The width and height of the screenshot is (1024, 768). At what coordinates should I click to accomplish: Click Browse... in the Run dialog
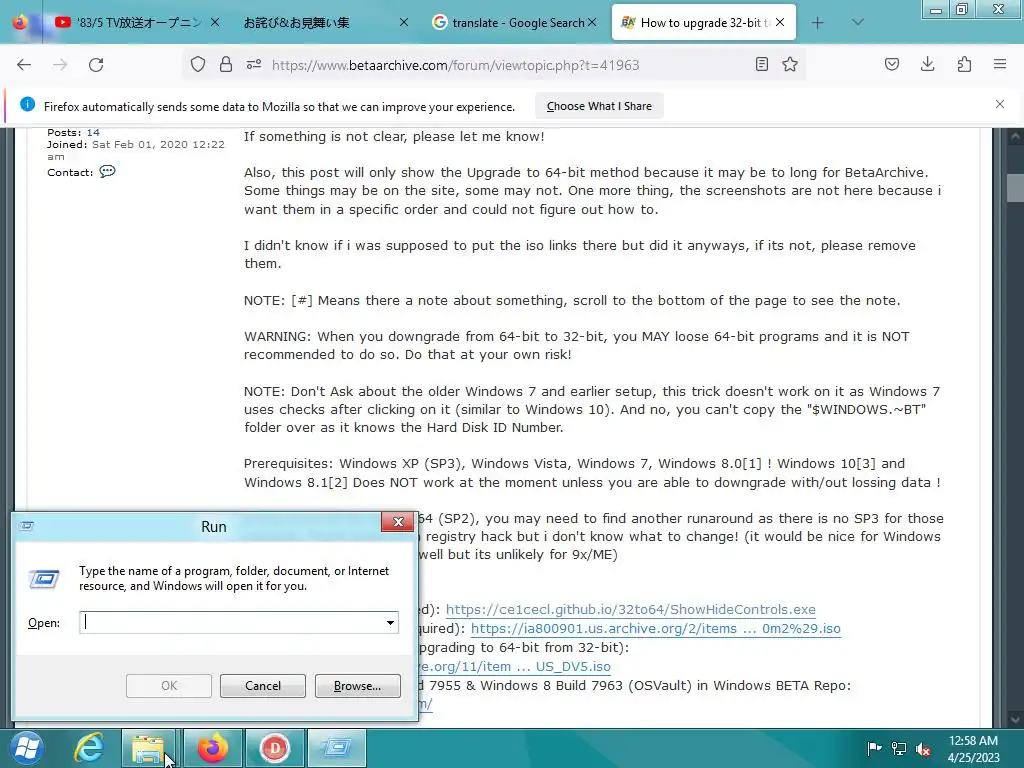pos(357,686)
